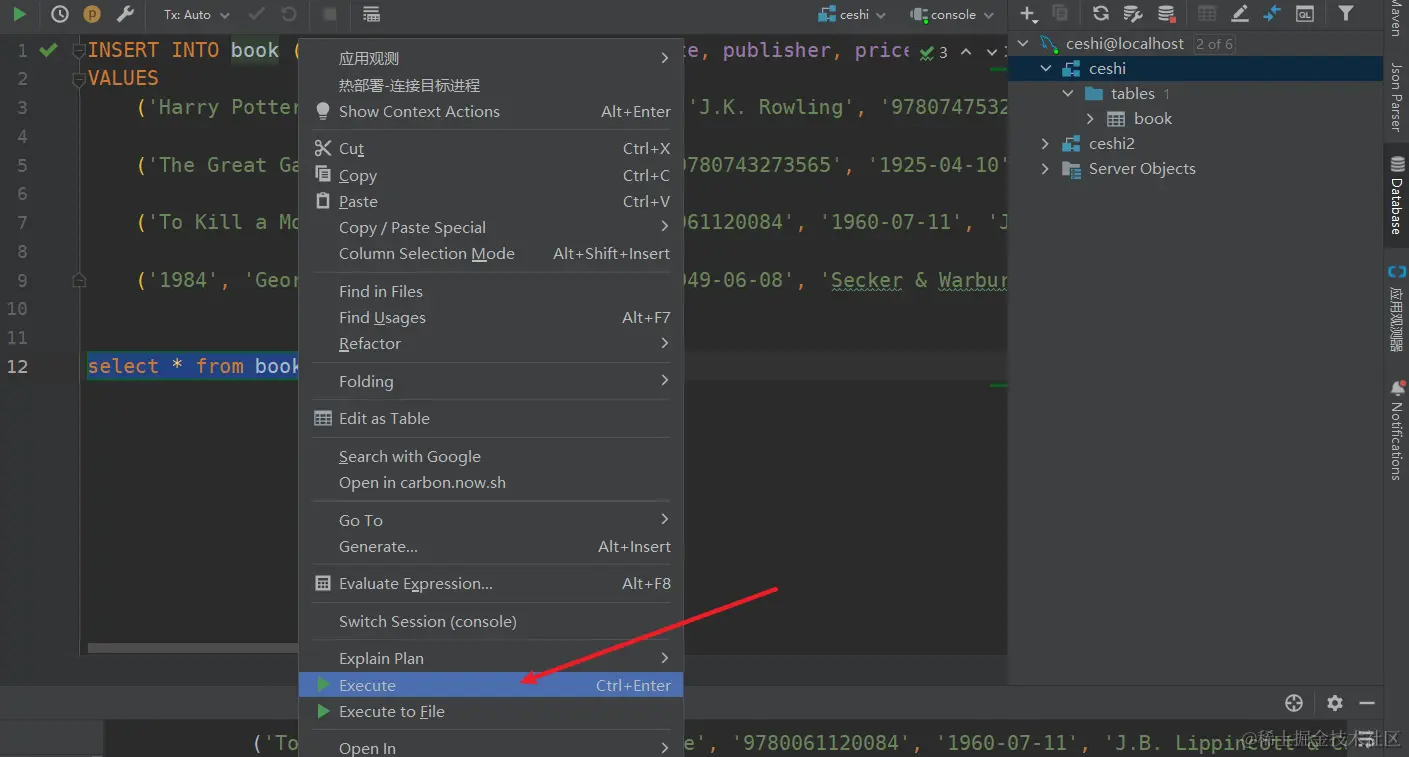Toggle the in-editor results table icon
1409x757 pixels.
click(x=371, y=14)
